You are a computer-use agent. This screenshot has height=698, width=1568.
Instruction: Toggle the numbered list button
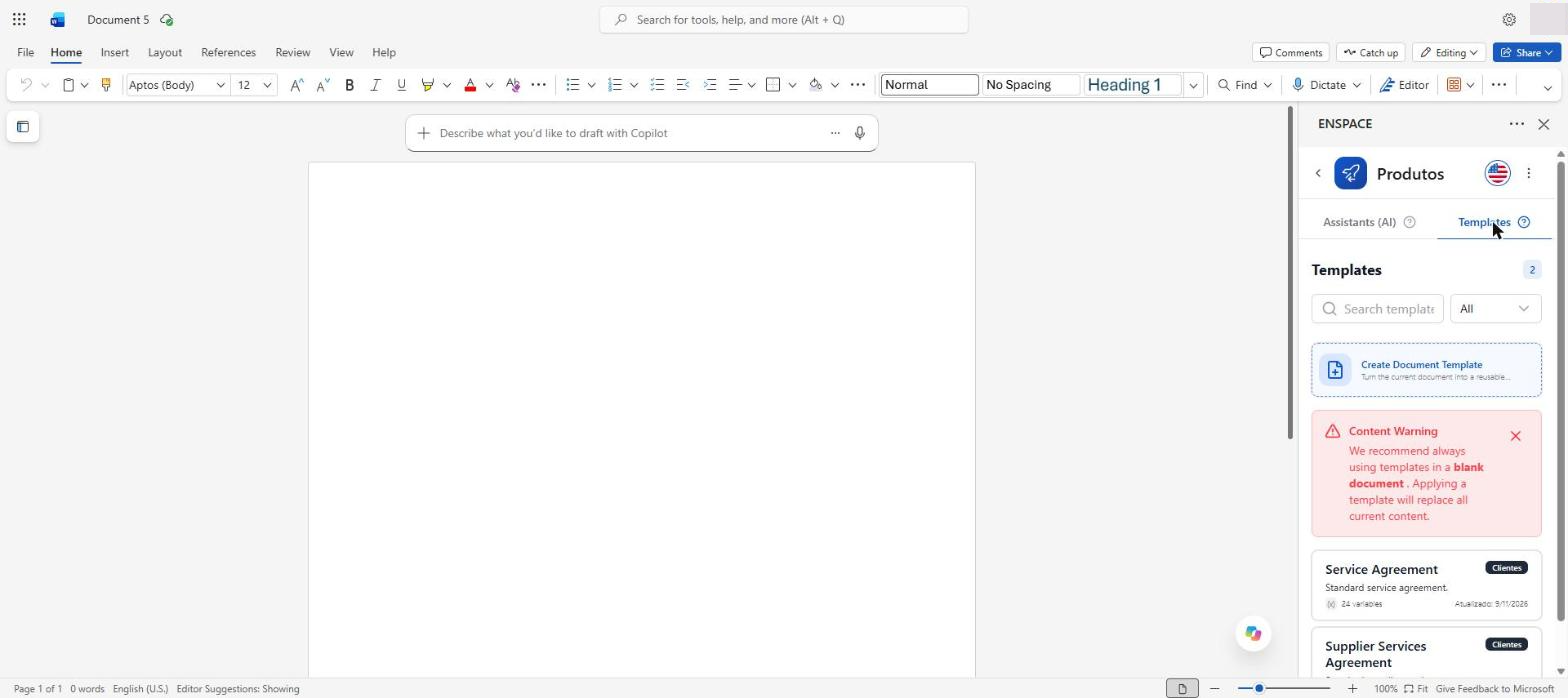[x=615, y=85]
